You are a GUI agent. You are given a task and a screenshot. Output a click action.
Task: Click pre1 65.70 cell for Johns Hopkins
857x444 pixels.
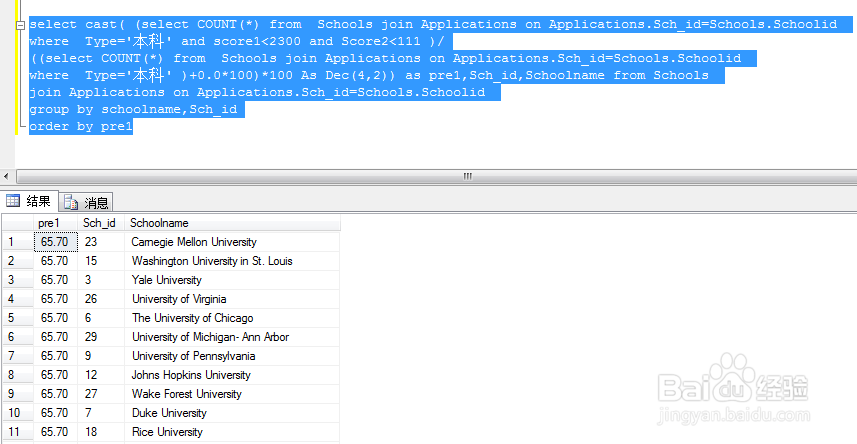[56, 375]
